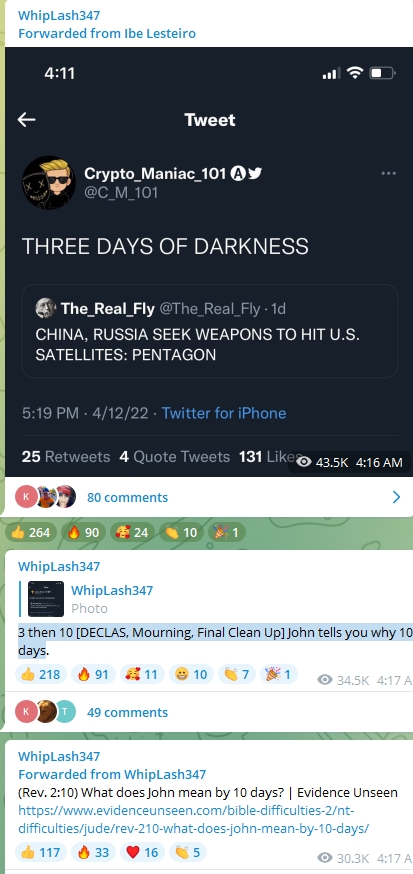Click the WhipLash347 name on first post
413x874 pixels.
coord(59,16)
